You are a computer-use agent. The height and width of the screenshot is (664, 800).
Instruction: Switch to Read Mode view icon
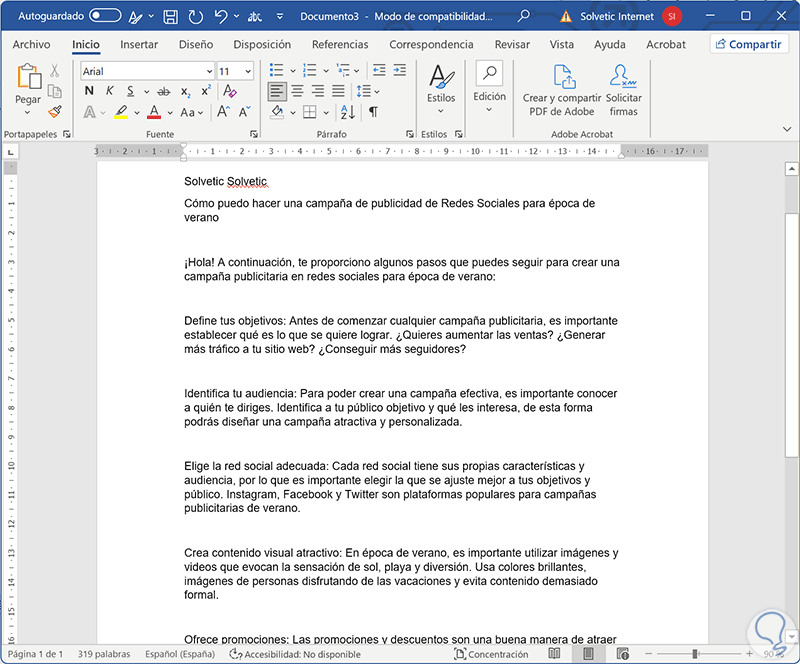(554, 653)
